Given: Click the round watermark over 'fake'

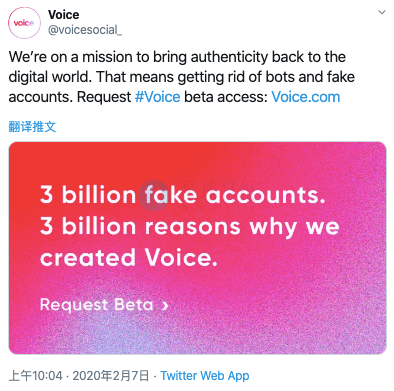Looking at the screenshot, I should pos(154,196).
